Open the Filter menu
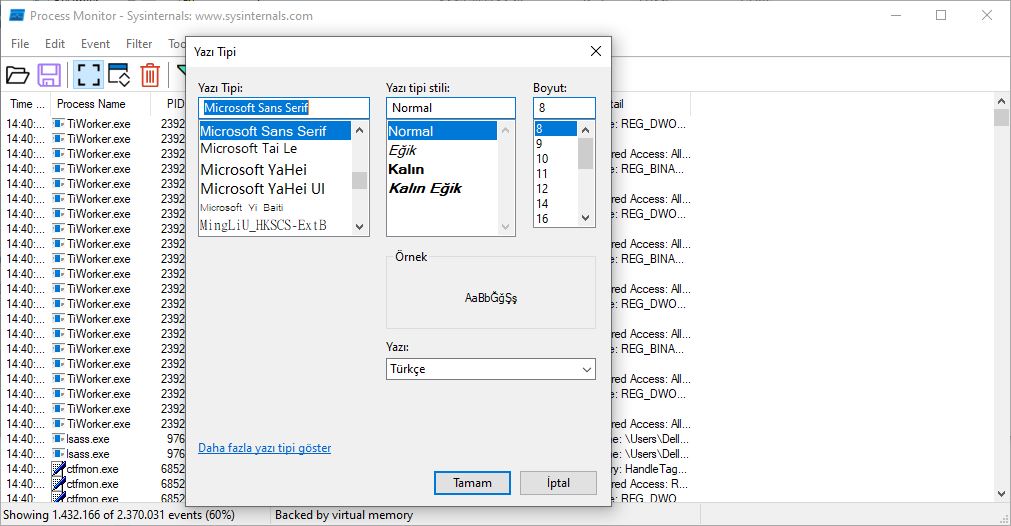 pyautogui.click(x=139, y=44)
